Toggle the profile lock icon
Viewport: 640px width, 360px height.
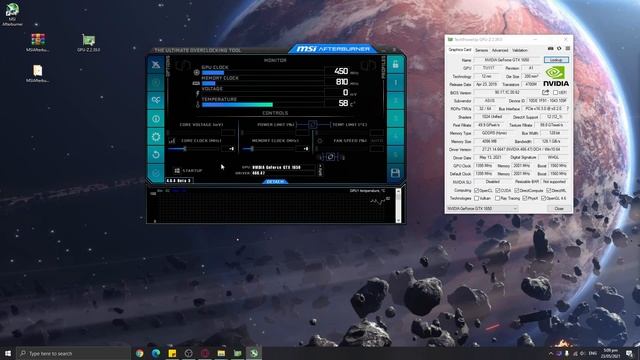(x=395, y=64)
